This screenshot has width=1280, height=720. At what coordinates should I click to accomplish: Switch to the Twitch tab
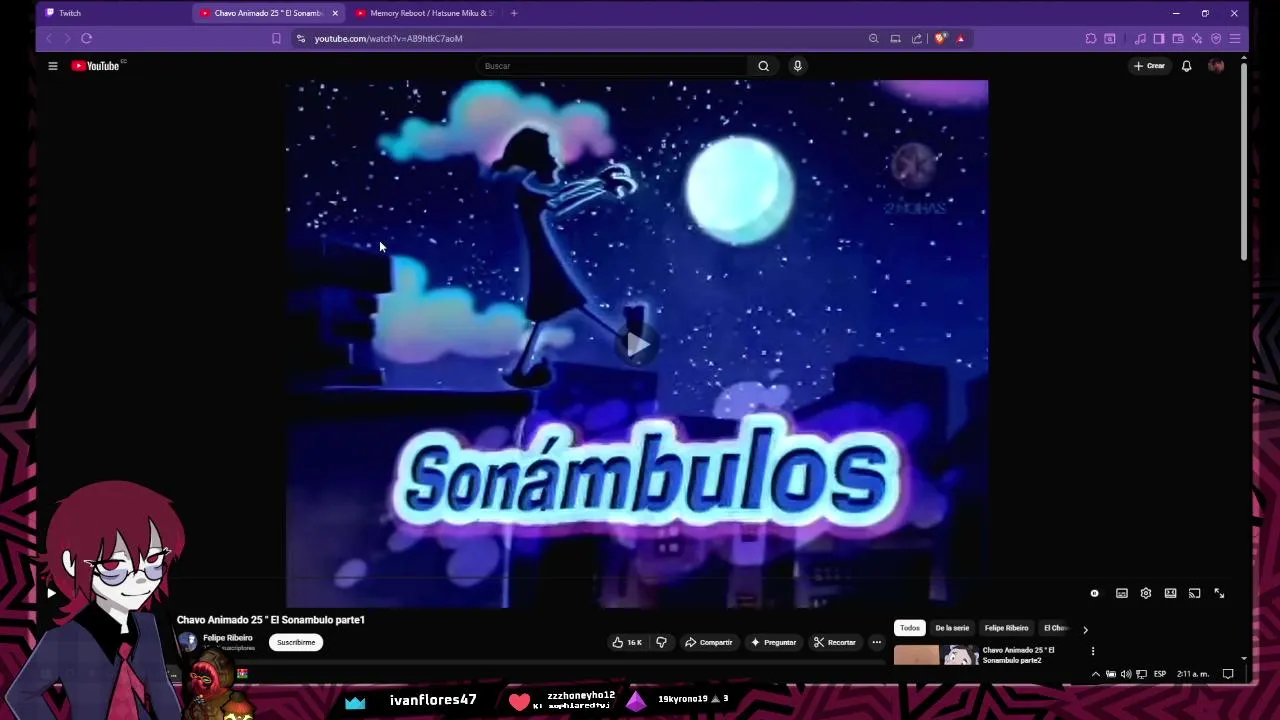pos(115,13)
